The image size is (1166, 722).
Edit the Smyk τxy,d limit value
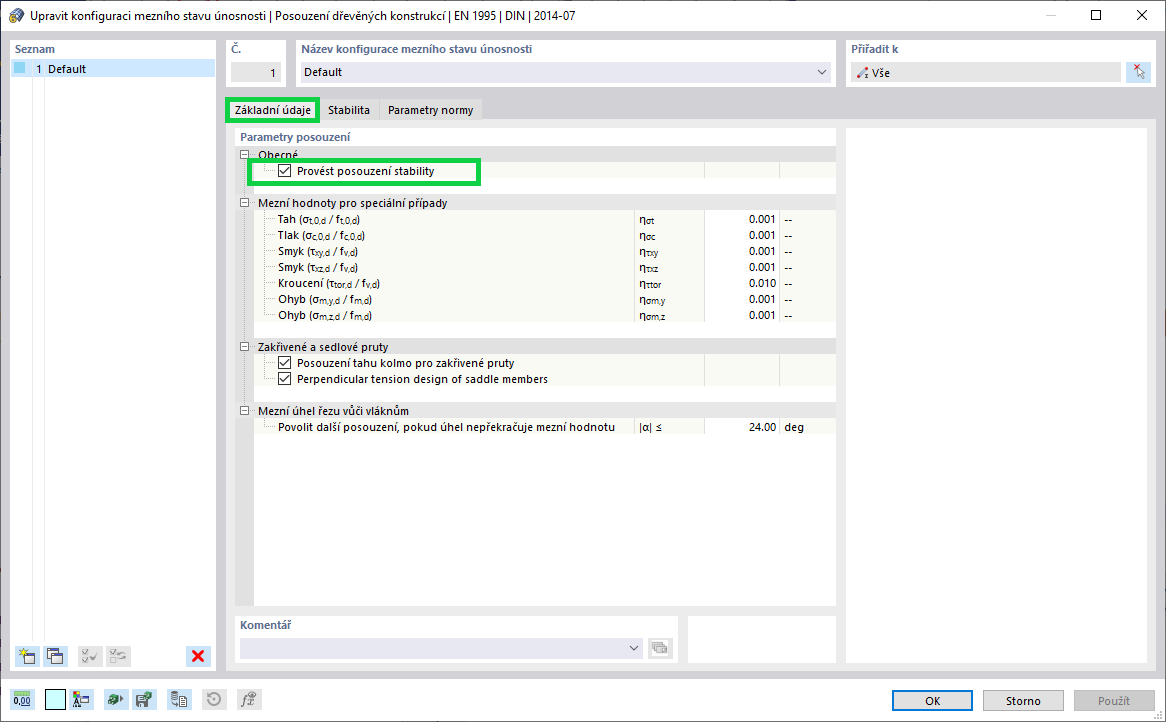[x=741, y=251]
